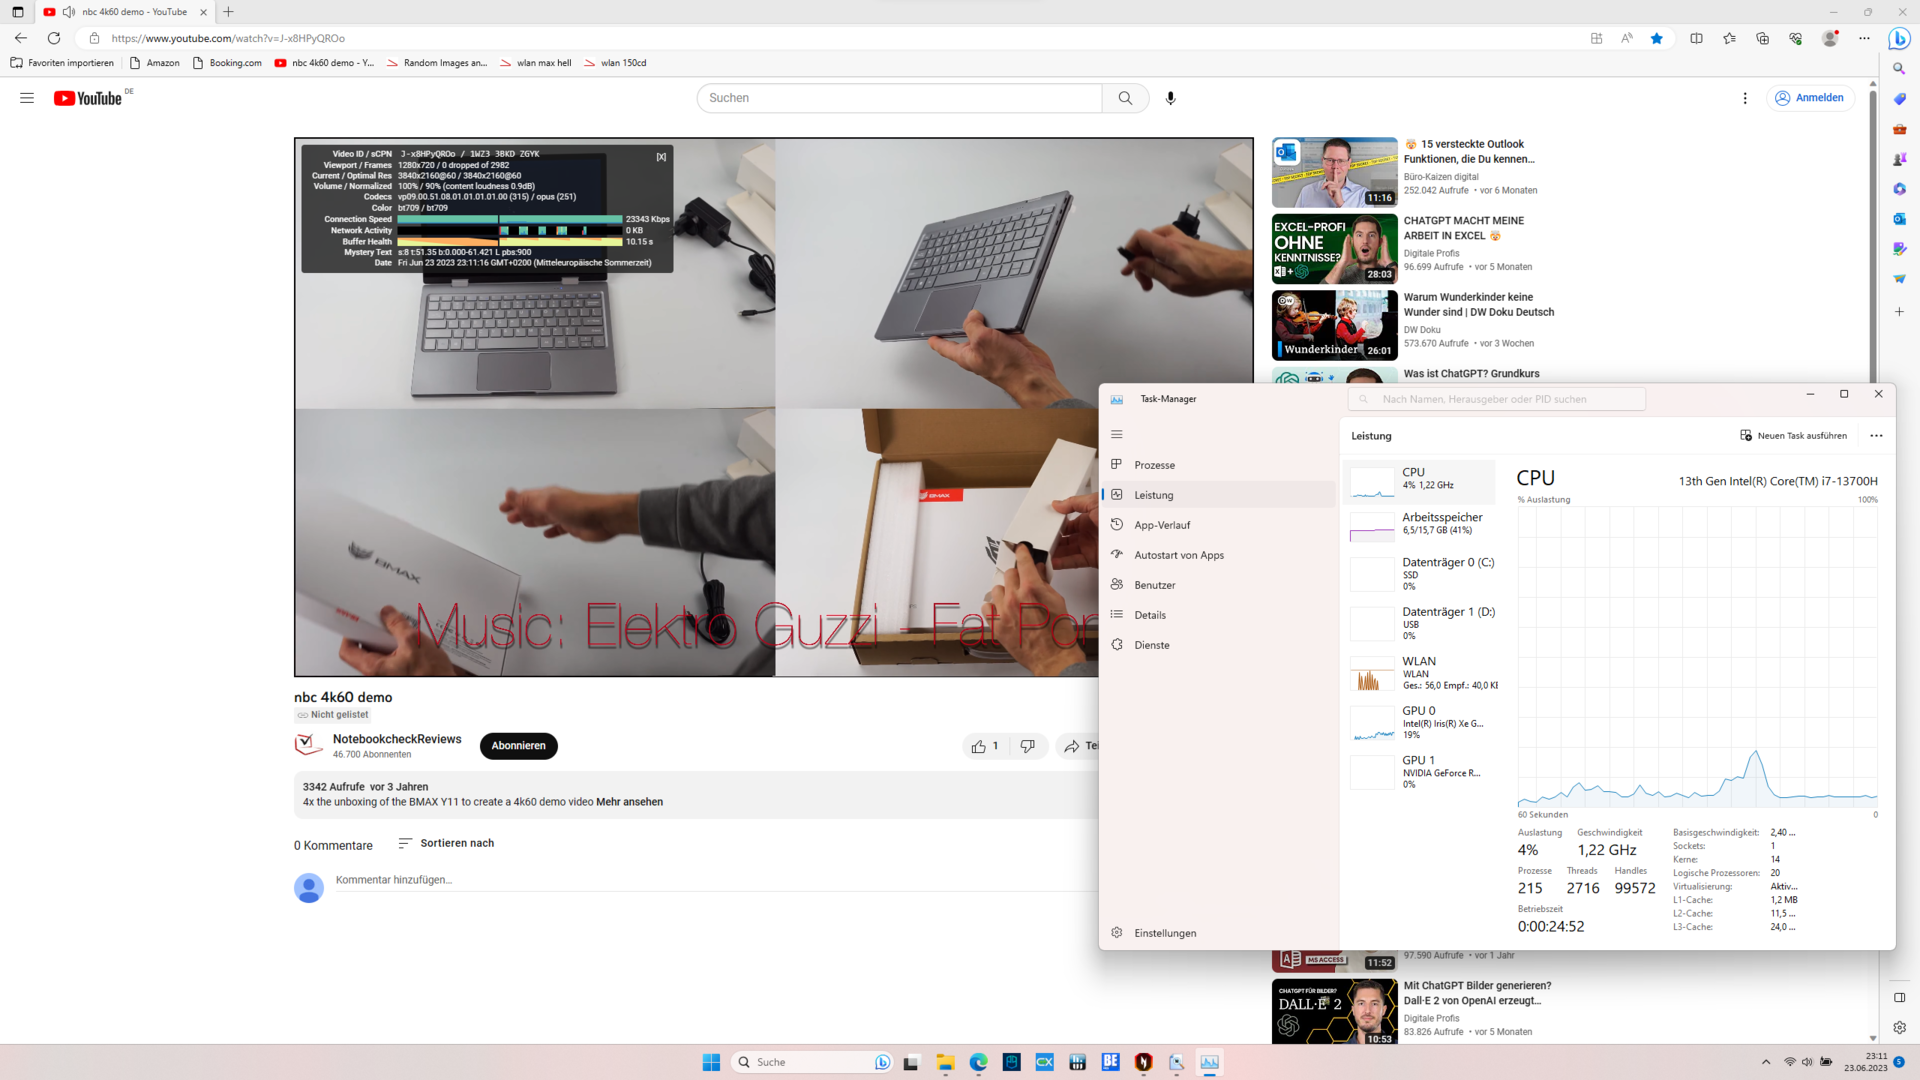Select the WLAN performance entry

pyautogui.click(x=1422, y=673)
